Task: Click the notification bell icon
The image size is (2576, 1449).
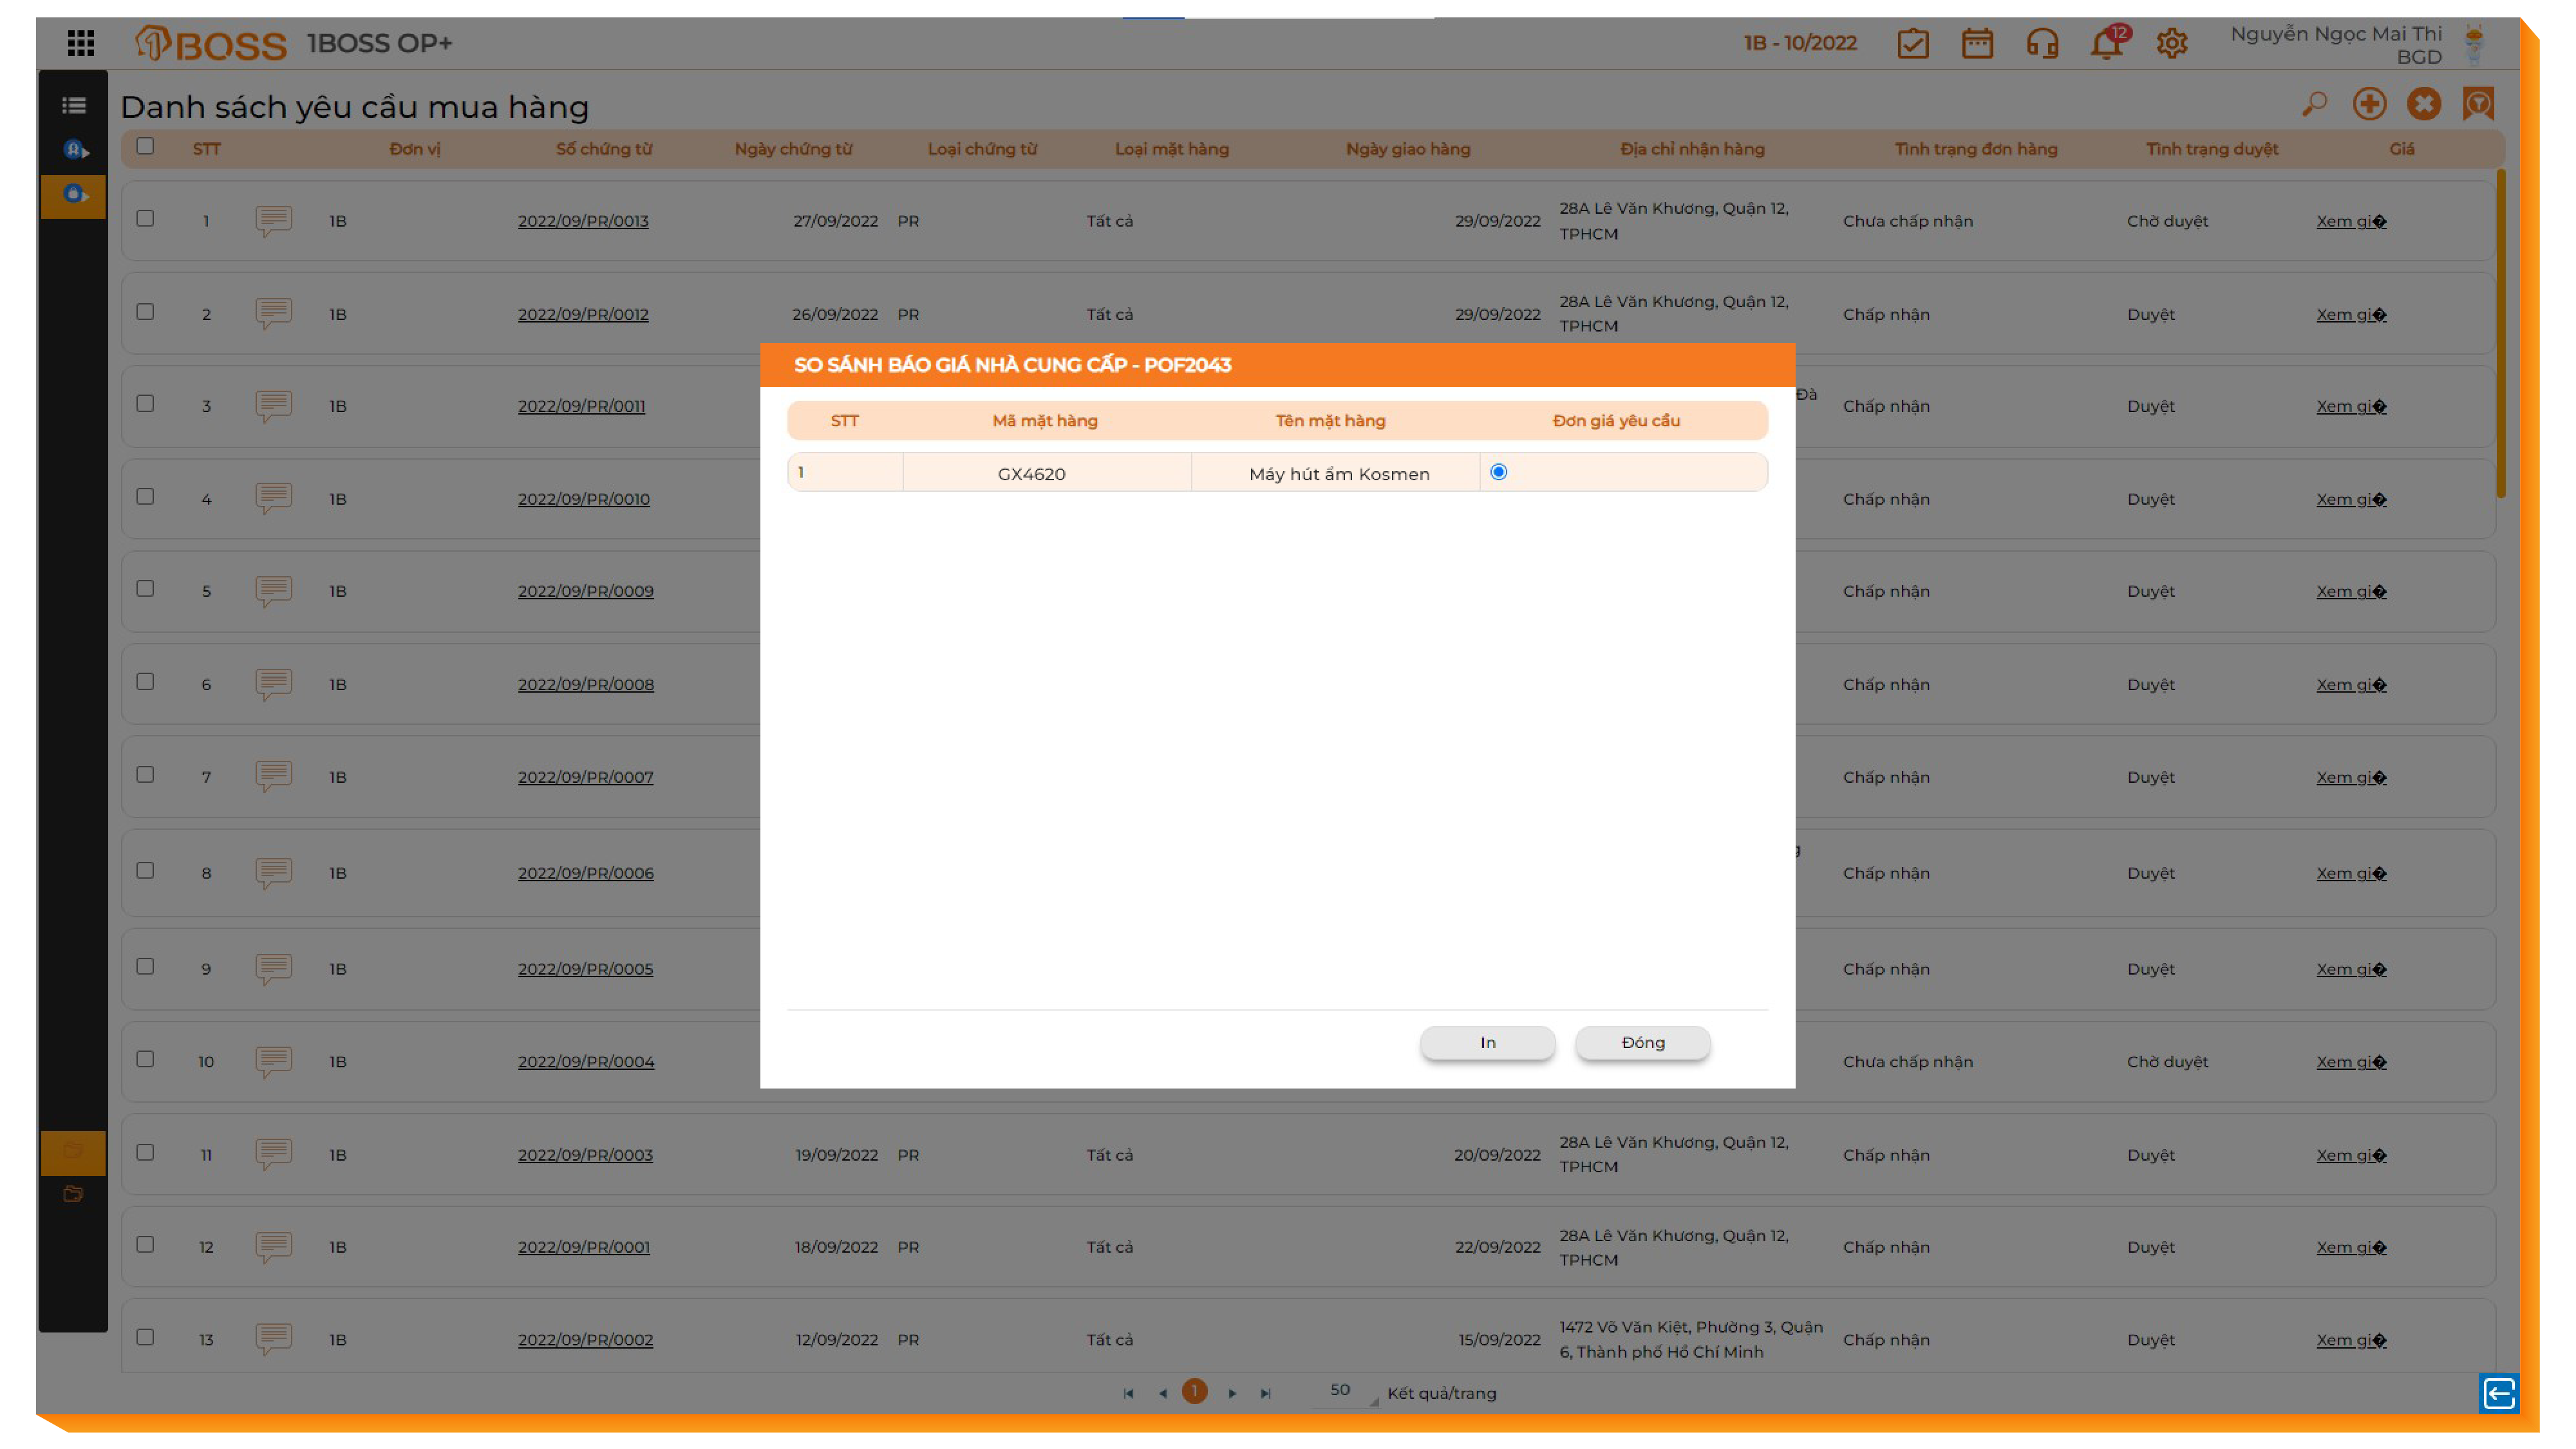Action: point(2106,44)
